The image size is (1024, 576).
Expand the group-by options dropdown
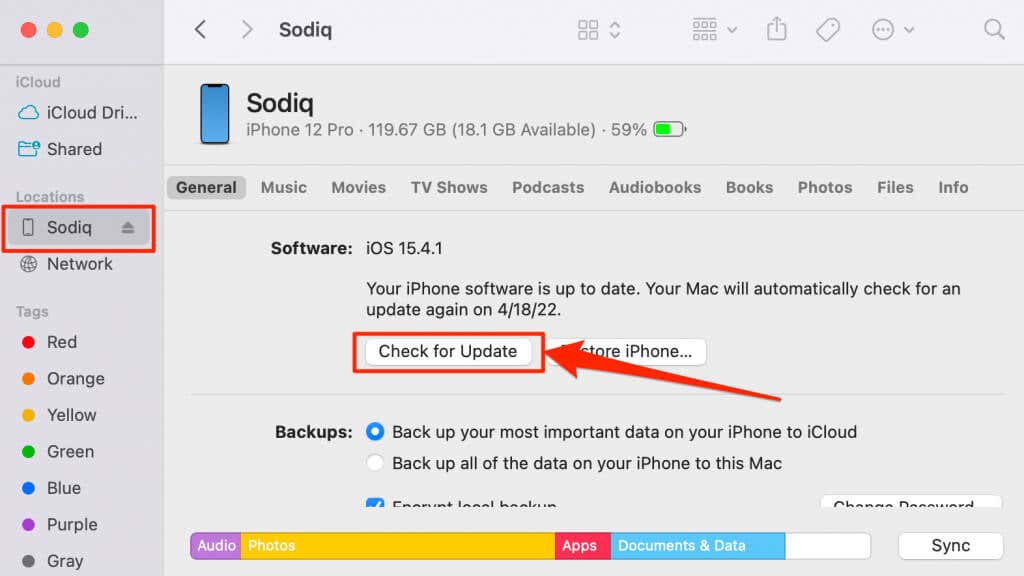click(x=714, y=29)
